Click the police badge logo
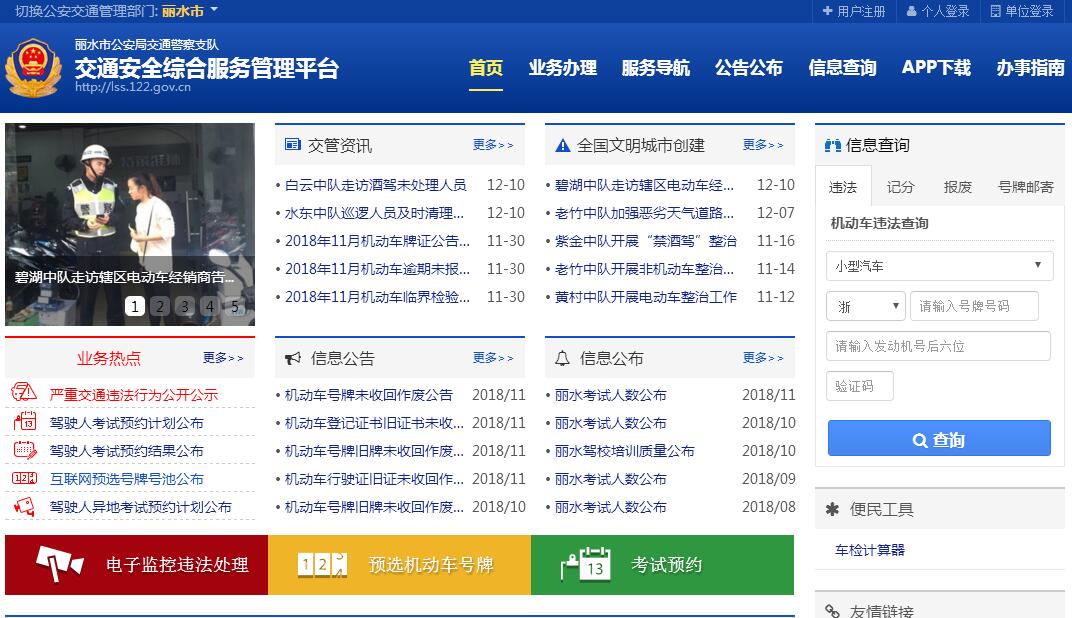Viewport: 1072px width, 618px height. [33, 68]
